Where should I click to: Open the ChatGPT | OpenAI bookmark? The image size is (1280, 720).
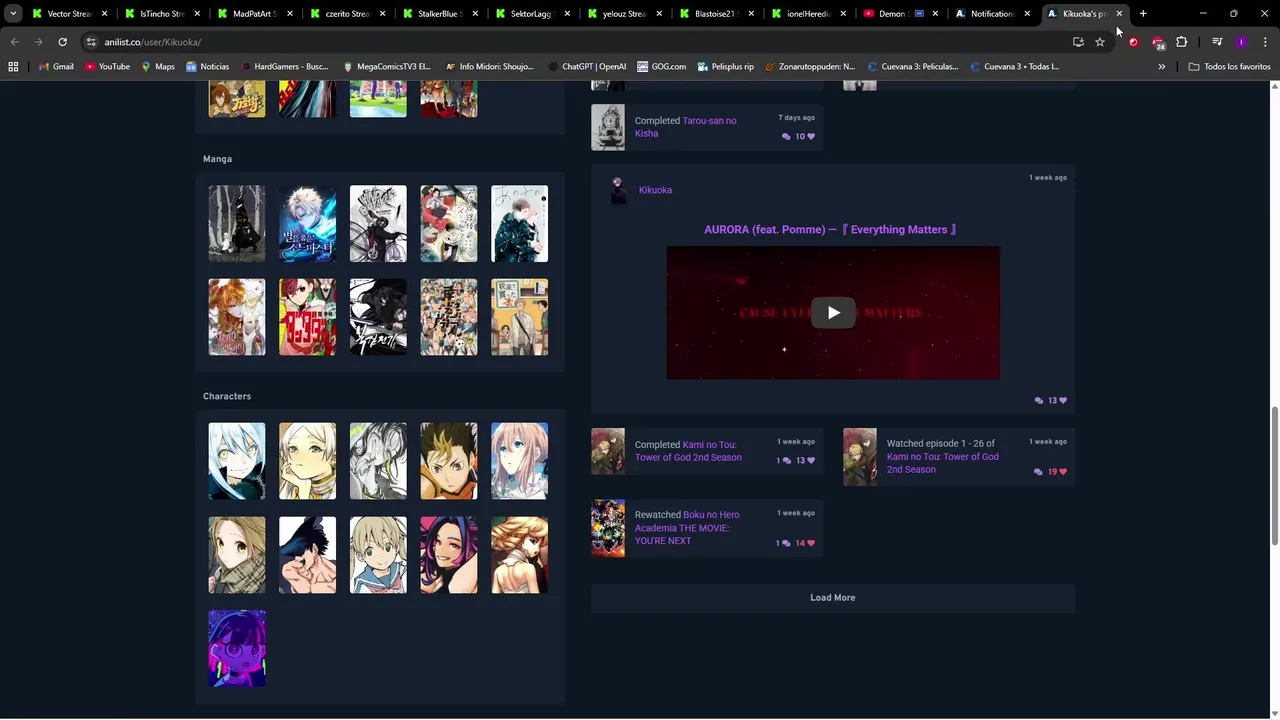587,67
